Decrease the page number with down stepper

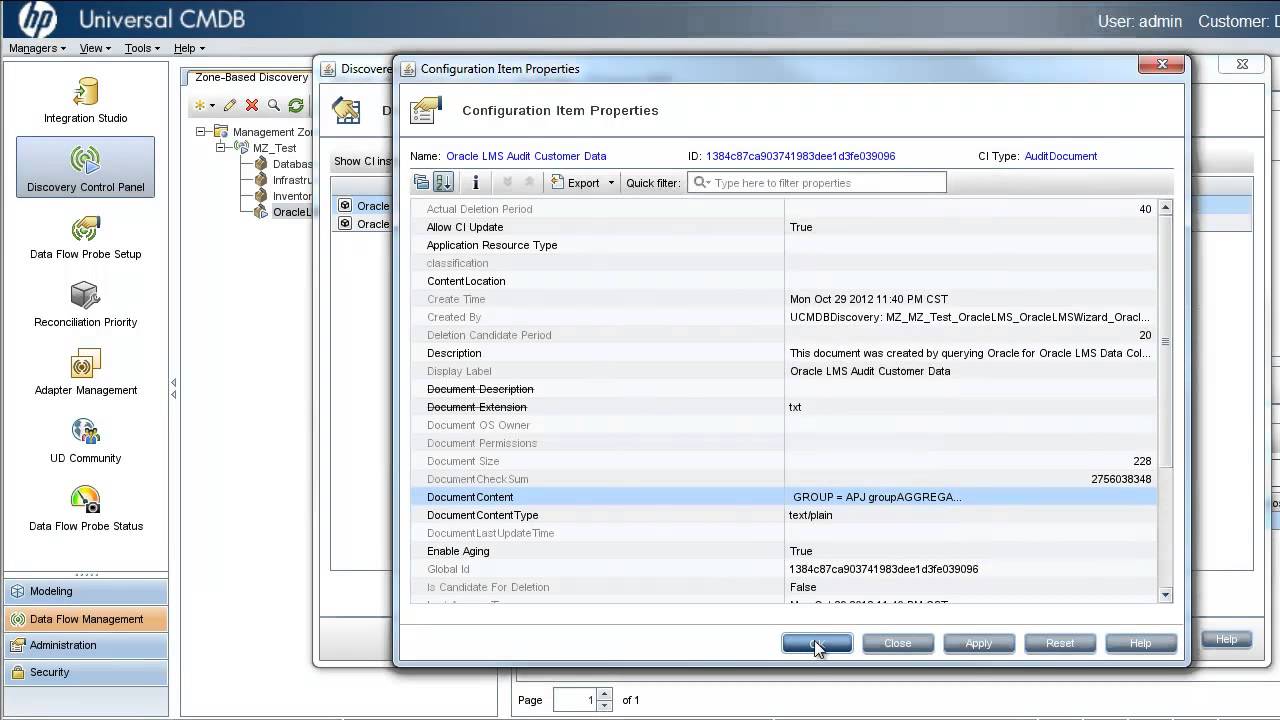pyautogui.click(x=604, y=706)
